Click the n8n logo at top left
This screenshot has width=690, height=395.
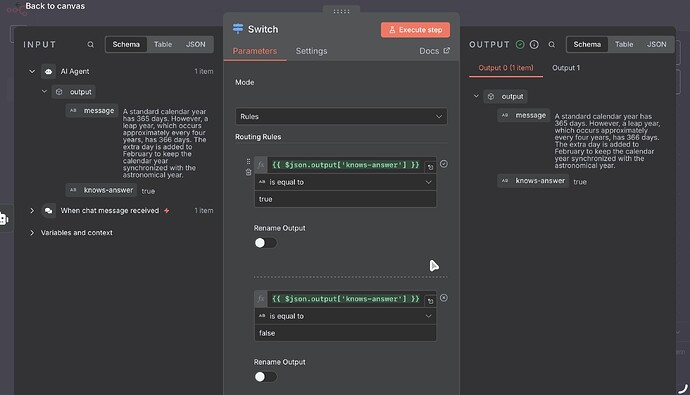coord(16,9)
